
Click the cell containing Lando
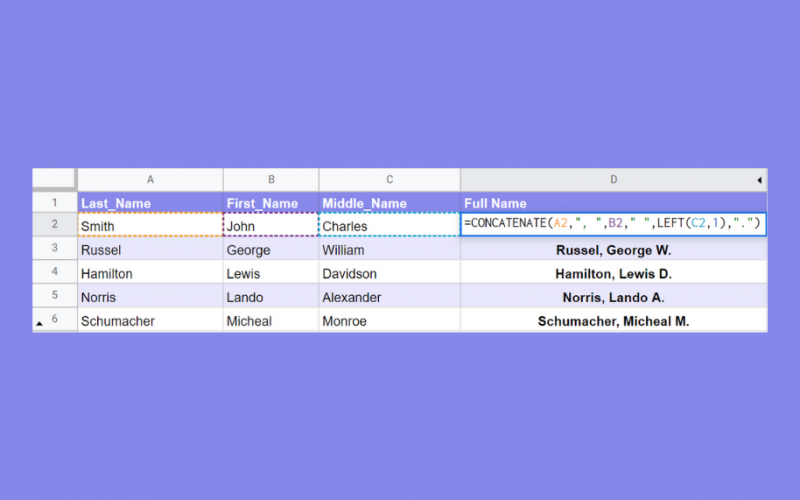271,296
